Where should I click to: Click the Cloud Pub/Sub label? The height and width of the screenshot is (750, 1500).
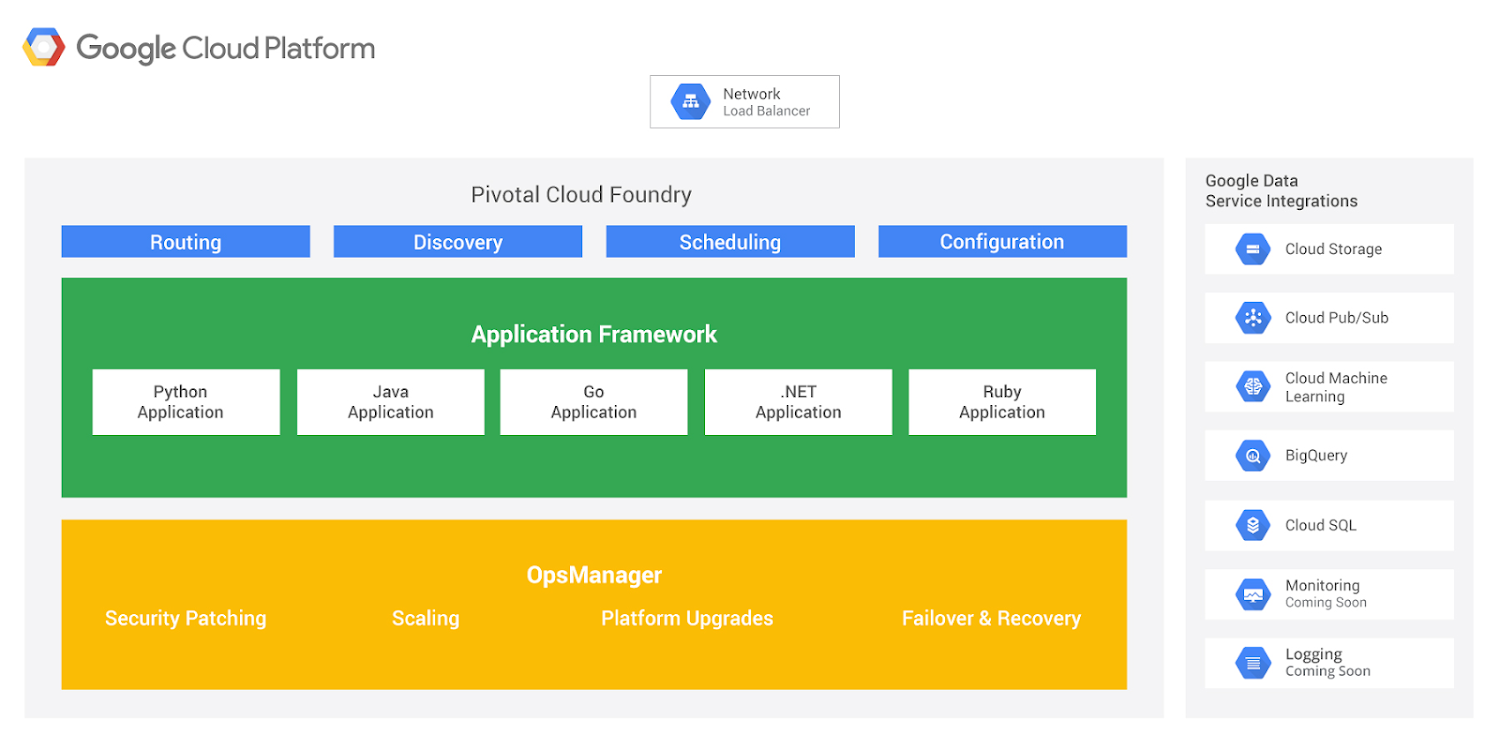pyautogui.click(x=1337, y=318)
